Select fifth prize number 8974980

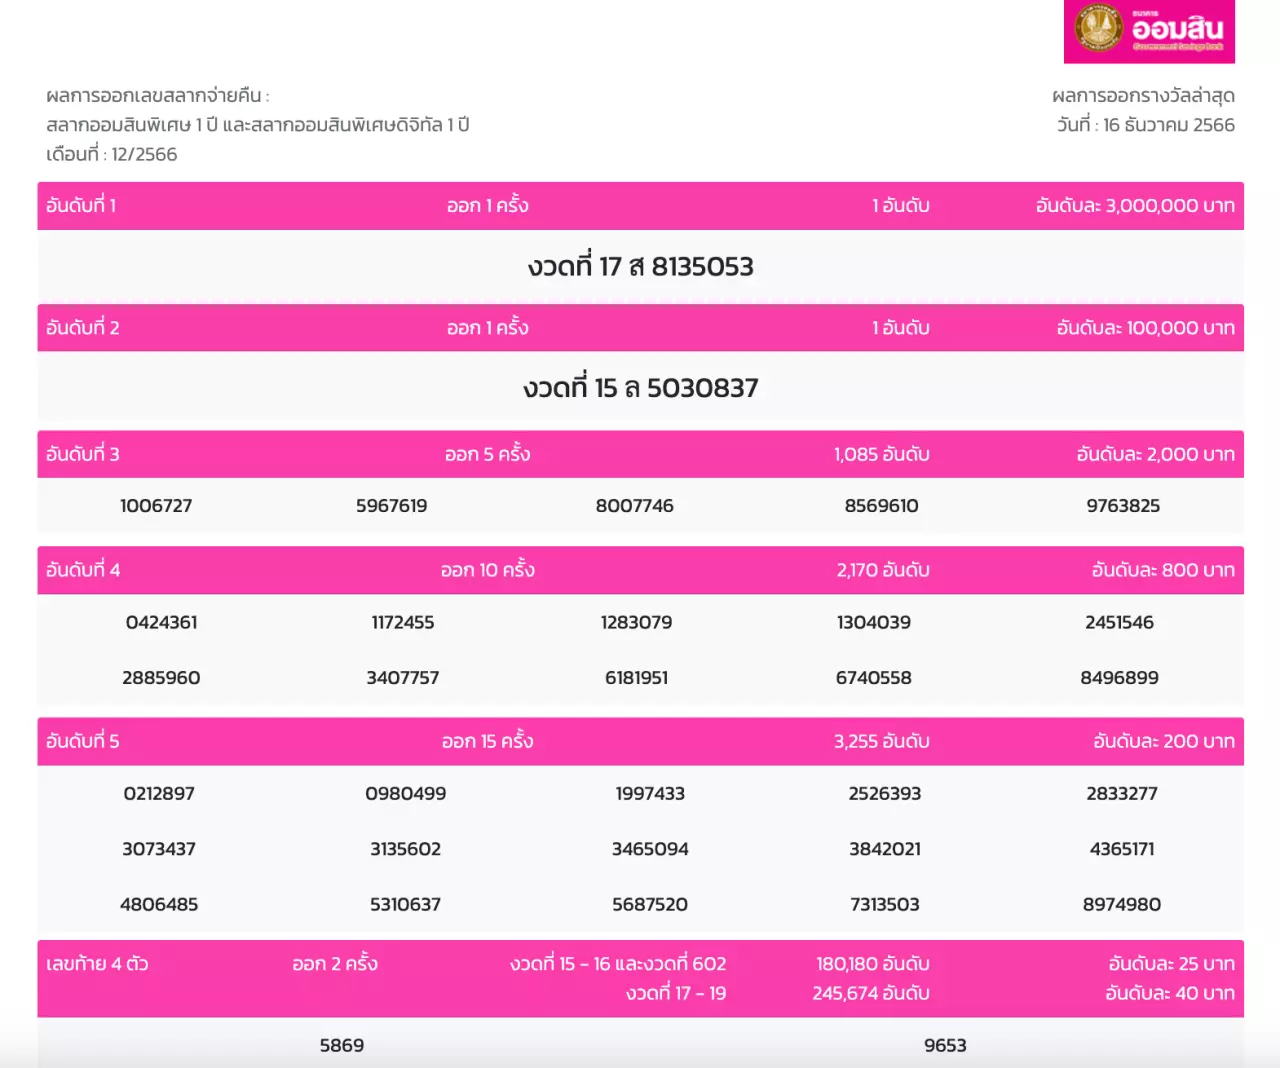1122,905
